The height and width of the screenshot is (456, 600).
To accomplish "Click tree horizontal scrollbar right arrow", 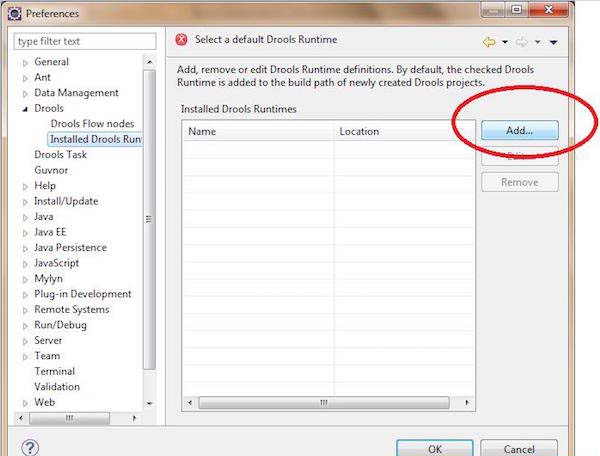I will pyautogui.click(x=134, y=418).
